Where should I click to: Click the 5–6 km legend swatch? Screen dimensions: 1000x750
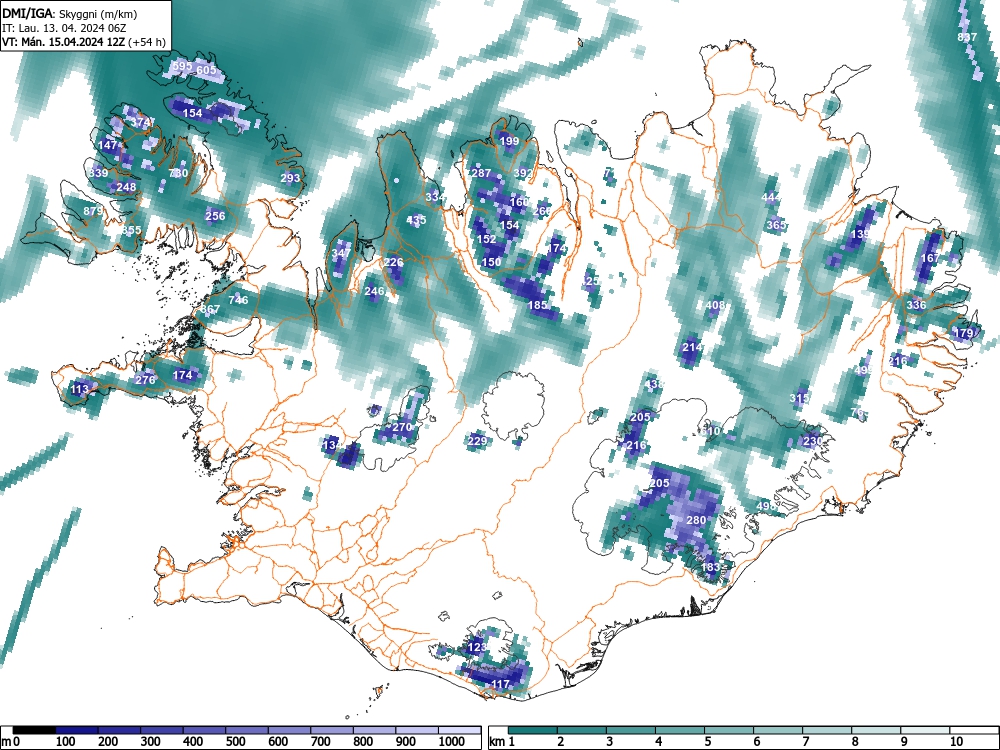[729, 730]
